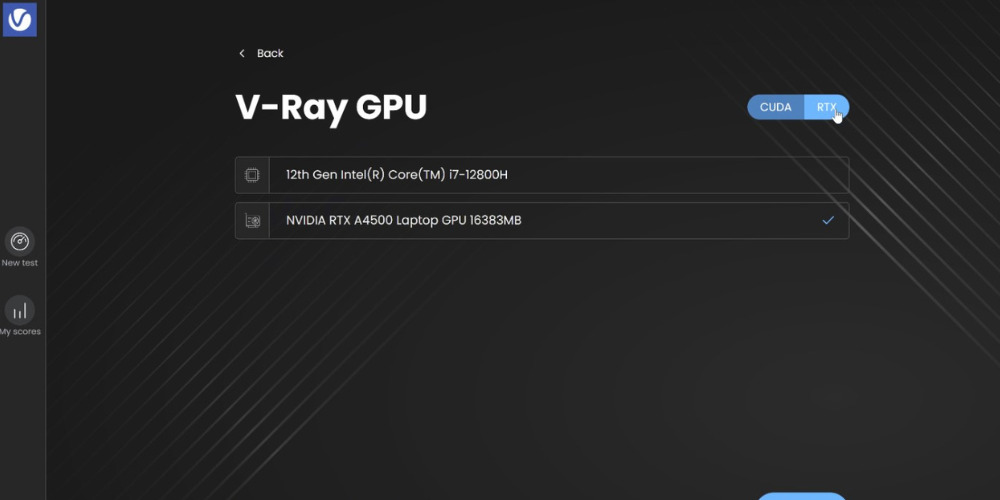Open New test via the speedometer icon
Screen dimensions: 1000x500
(x=20, y=241)
